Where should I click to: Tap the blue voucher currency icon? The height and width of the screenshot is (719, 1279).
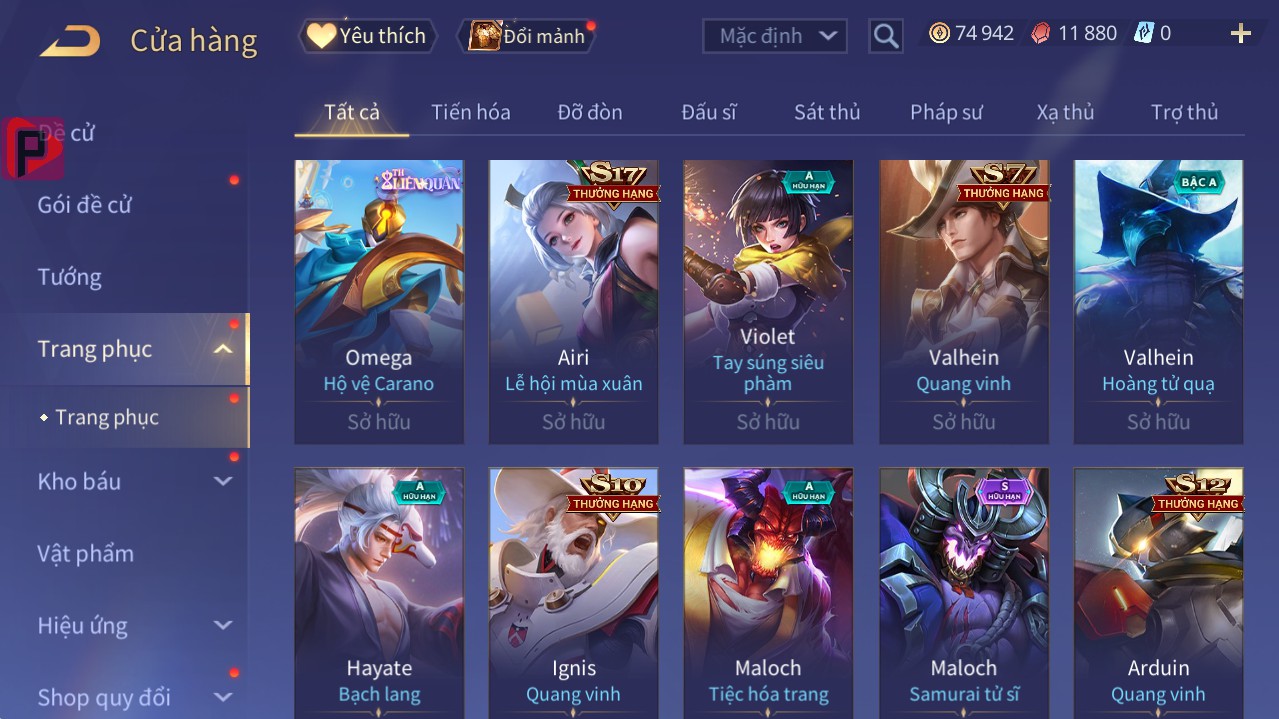tap(1143, 34)
